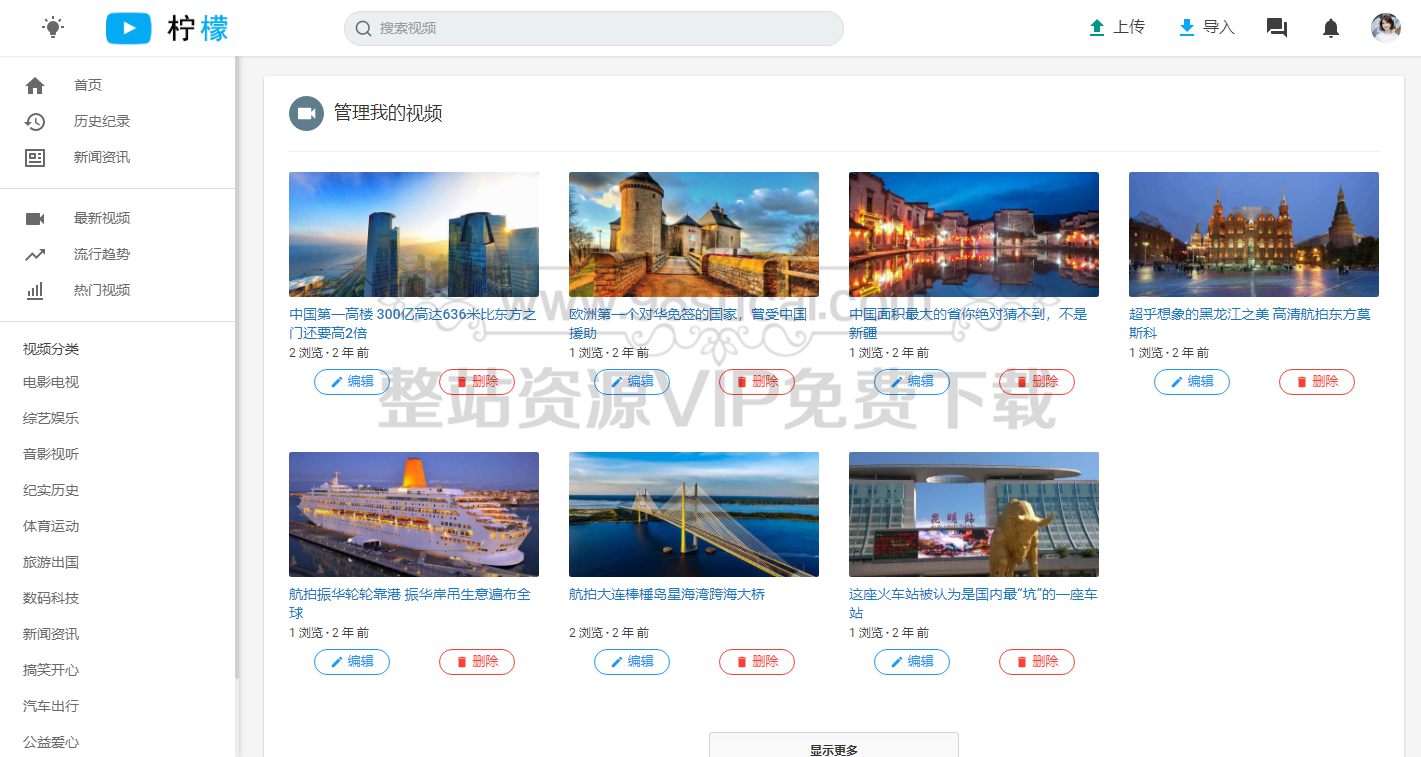1421x757 pixels.
Task: Click the 热门视频 chart icon
Action: tap(35, 290)
